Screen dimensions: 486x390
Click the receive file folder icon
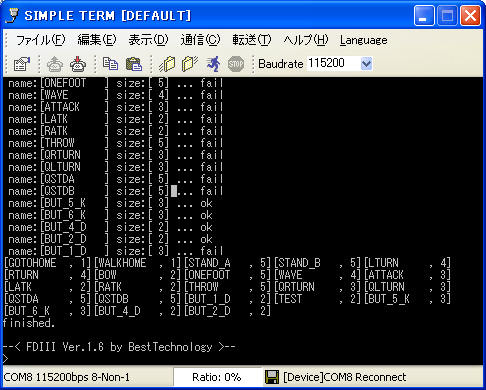[x=190, y=63]
